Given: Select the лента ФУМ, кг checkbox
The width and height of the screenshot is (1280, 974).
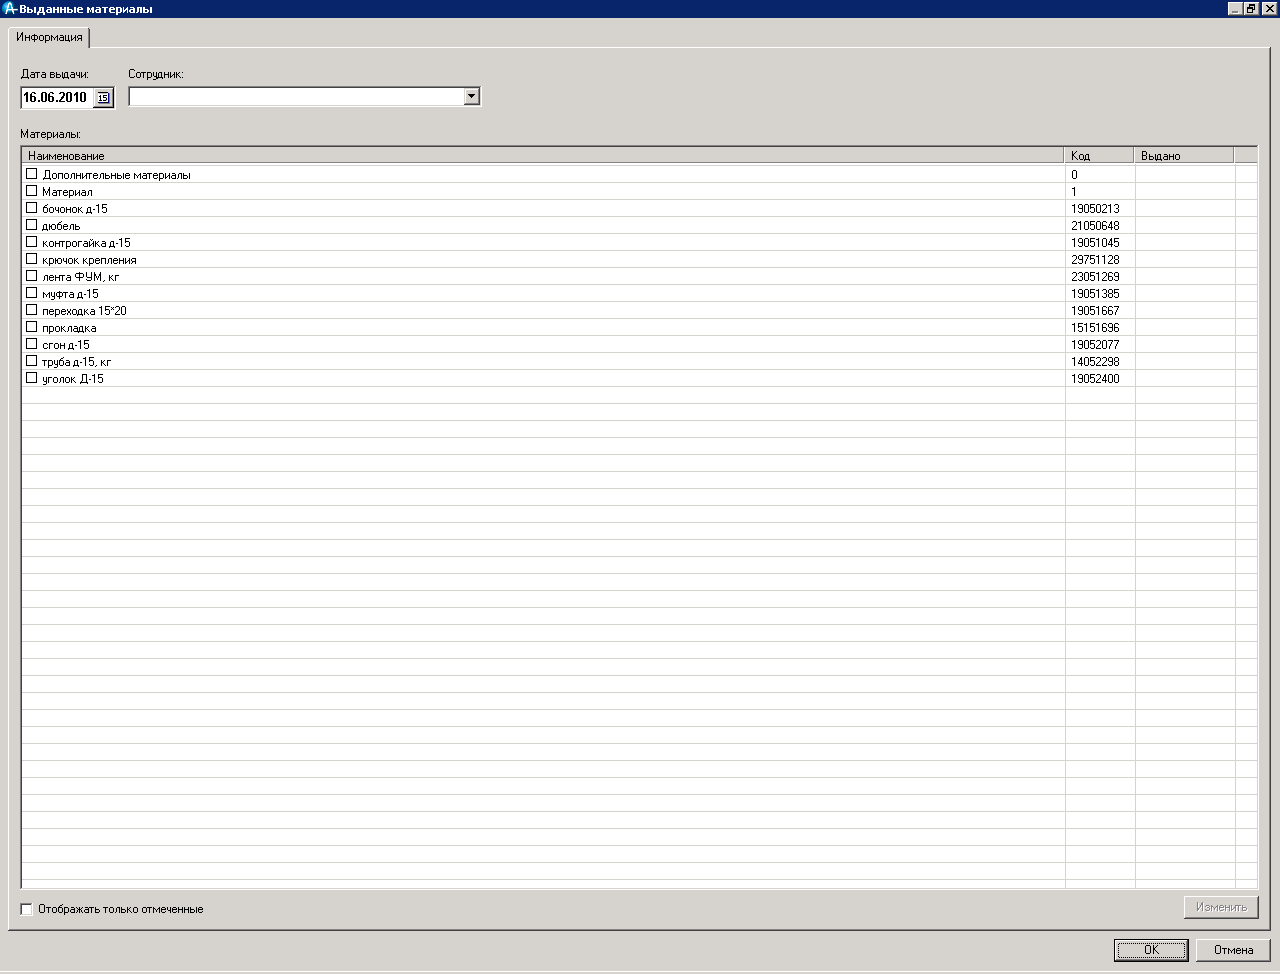Looking at the screenshot, I should (x=32, y=276).
